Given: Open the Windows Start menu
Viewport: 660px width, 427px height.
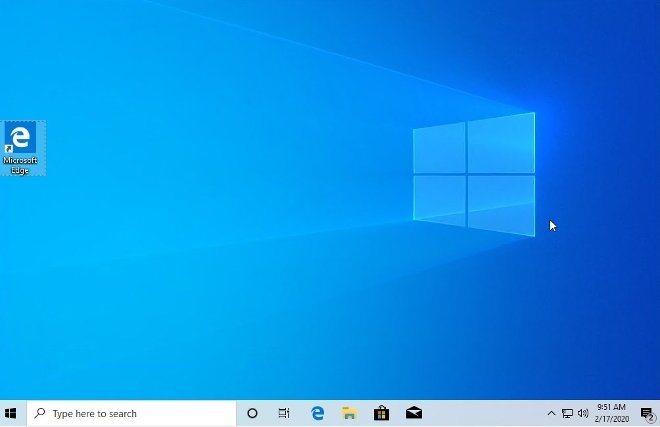Looking at the screenshot, I should tap(11, 414).
